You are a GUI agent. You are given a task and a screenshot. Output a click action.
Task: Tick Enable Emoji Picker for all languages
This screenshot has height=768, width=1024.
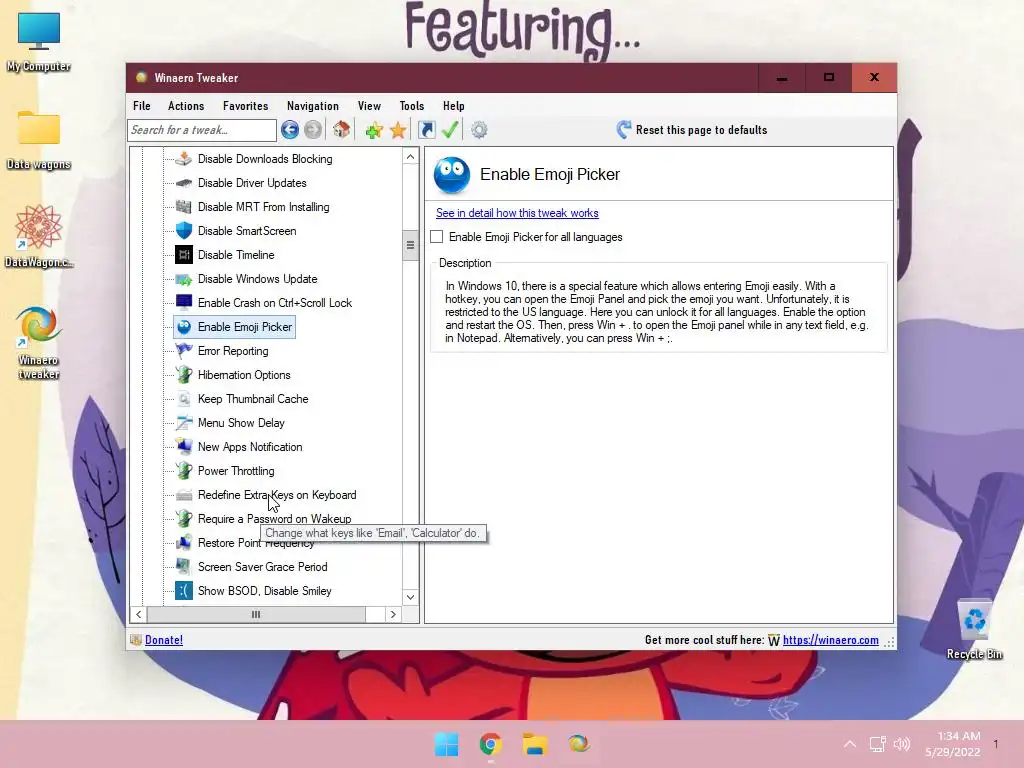tap(437, 237)
